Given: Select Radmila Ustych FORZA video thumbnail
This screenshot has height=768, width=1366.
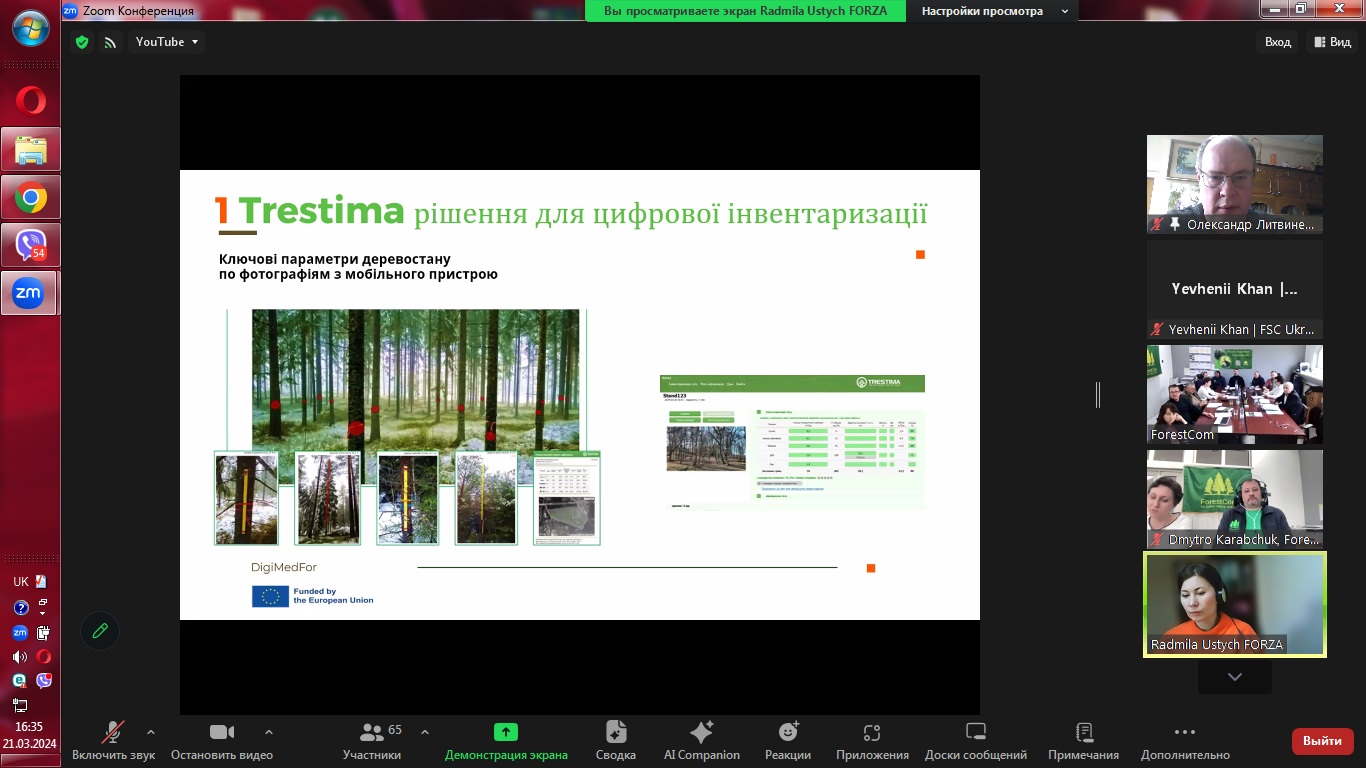Looking at the screenshot, I should pyautogui.click(x=1235, y=605).
